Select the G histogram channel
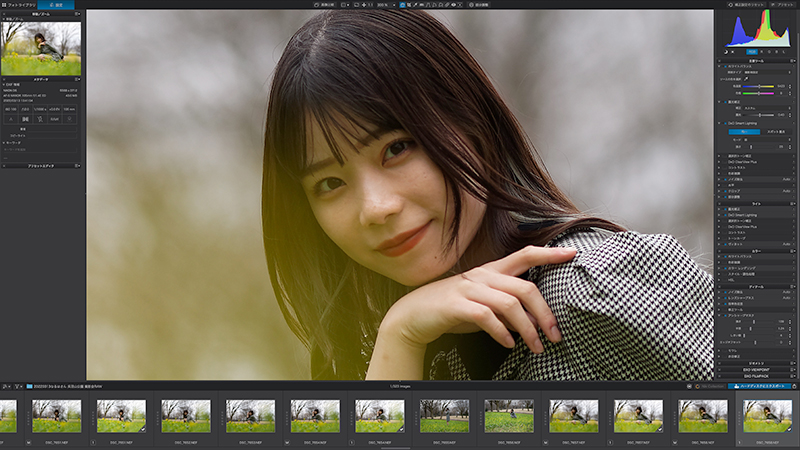 (x=769, y=52)
